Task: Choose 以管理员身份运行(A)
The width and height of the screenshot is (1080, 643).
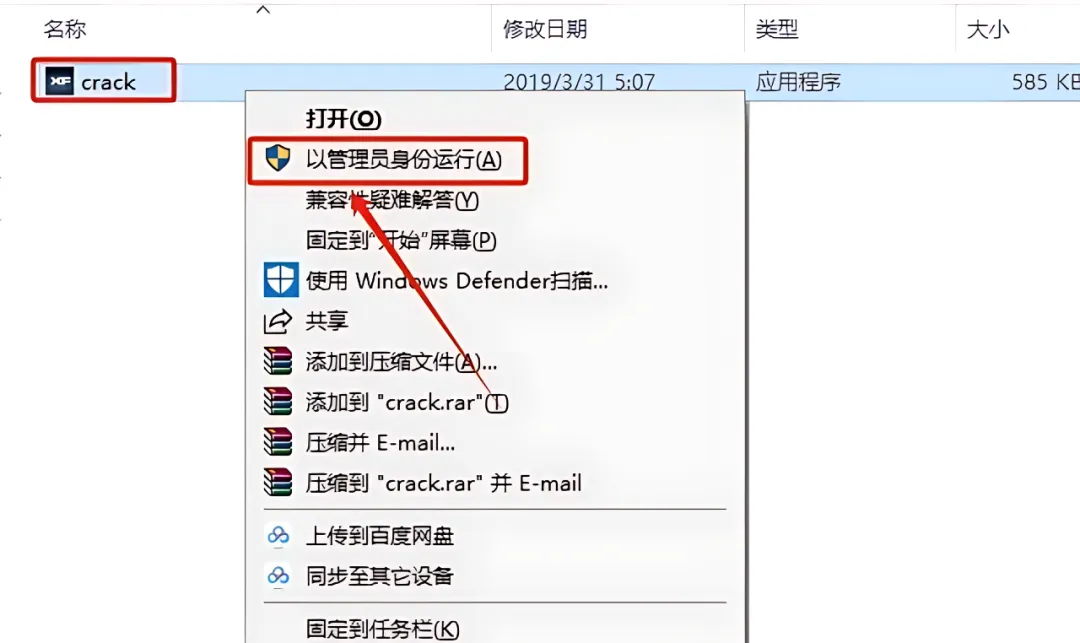Action: point(404,159)
